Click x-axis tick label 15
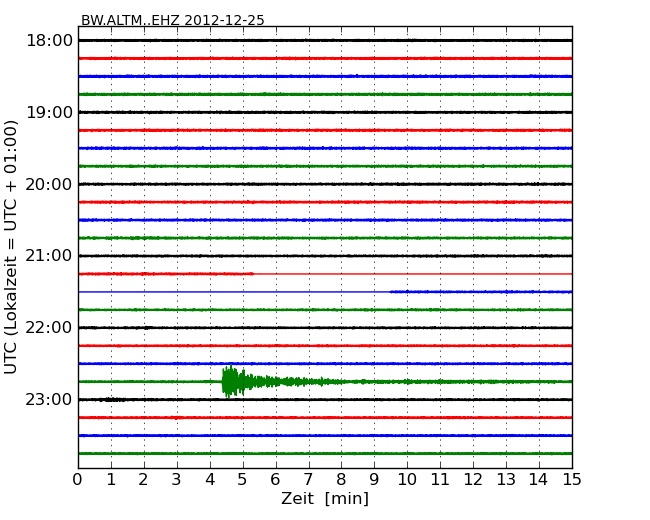 click(572, 479)
